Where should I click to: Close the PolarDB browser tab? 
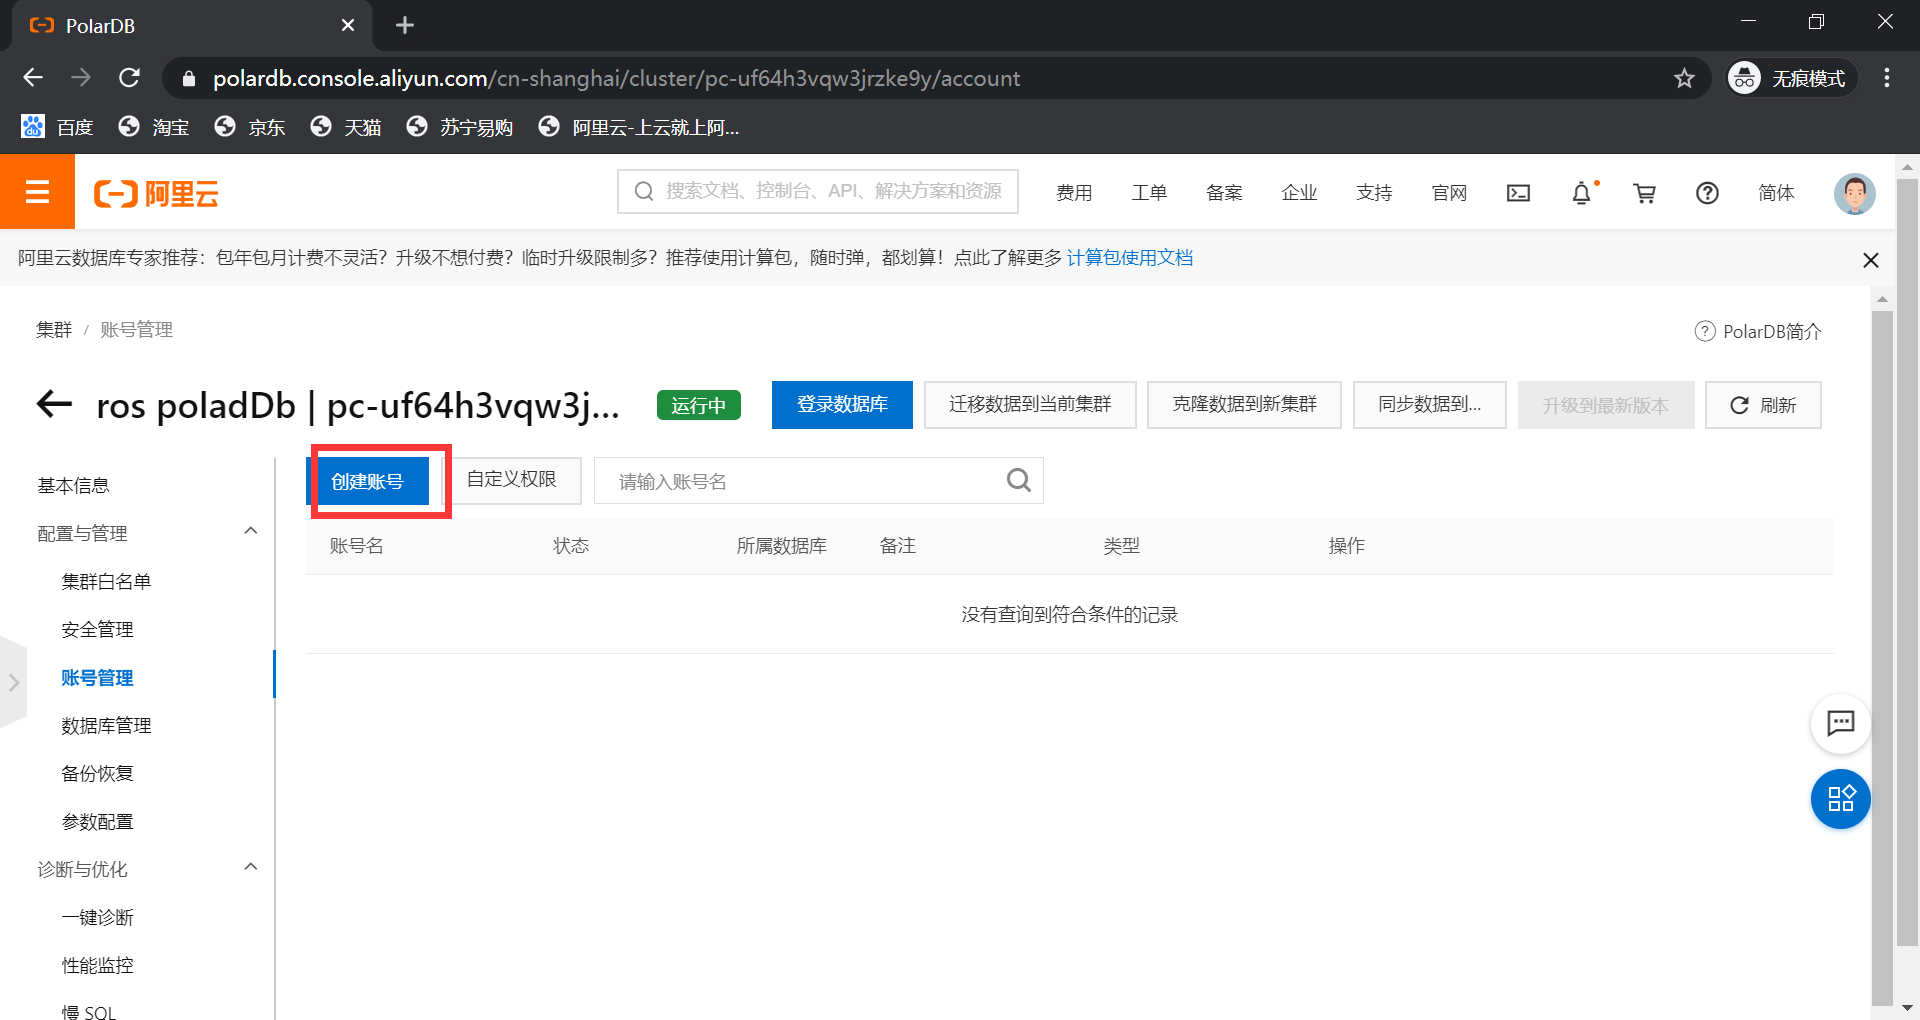click(x=348, y=25)
